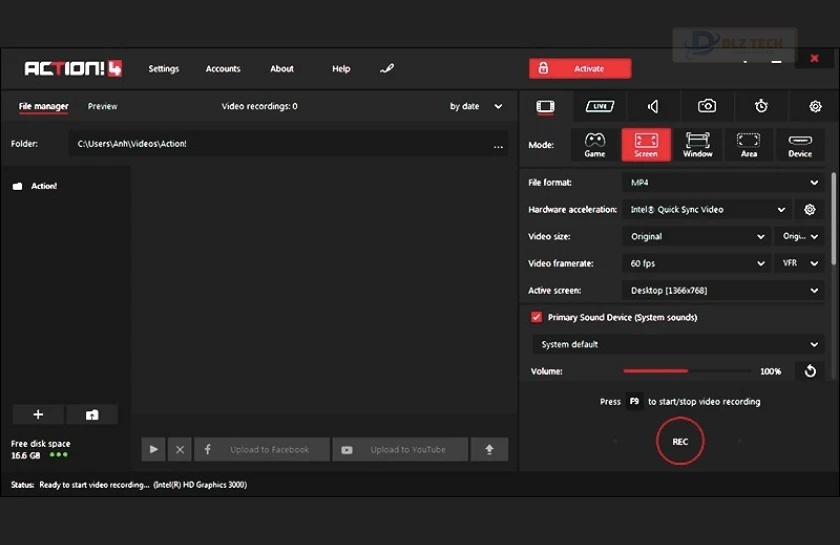Viewport: 840px width, 545px height.
Task: Open the Help menu
Action: coord(341,69)
